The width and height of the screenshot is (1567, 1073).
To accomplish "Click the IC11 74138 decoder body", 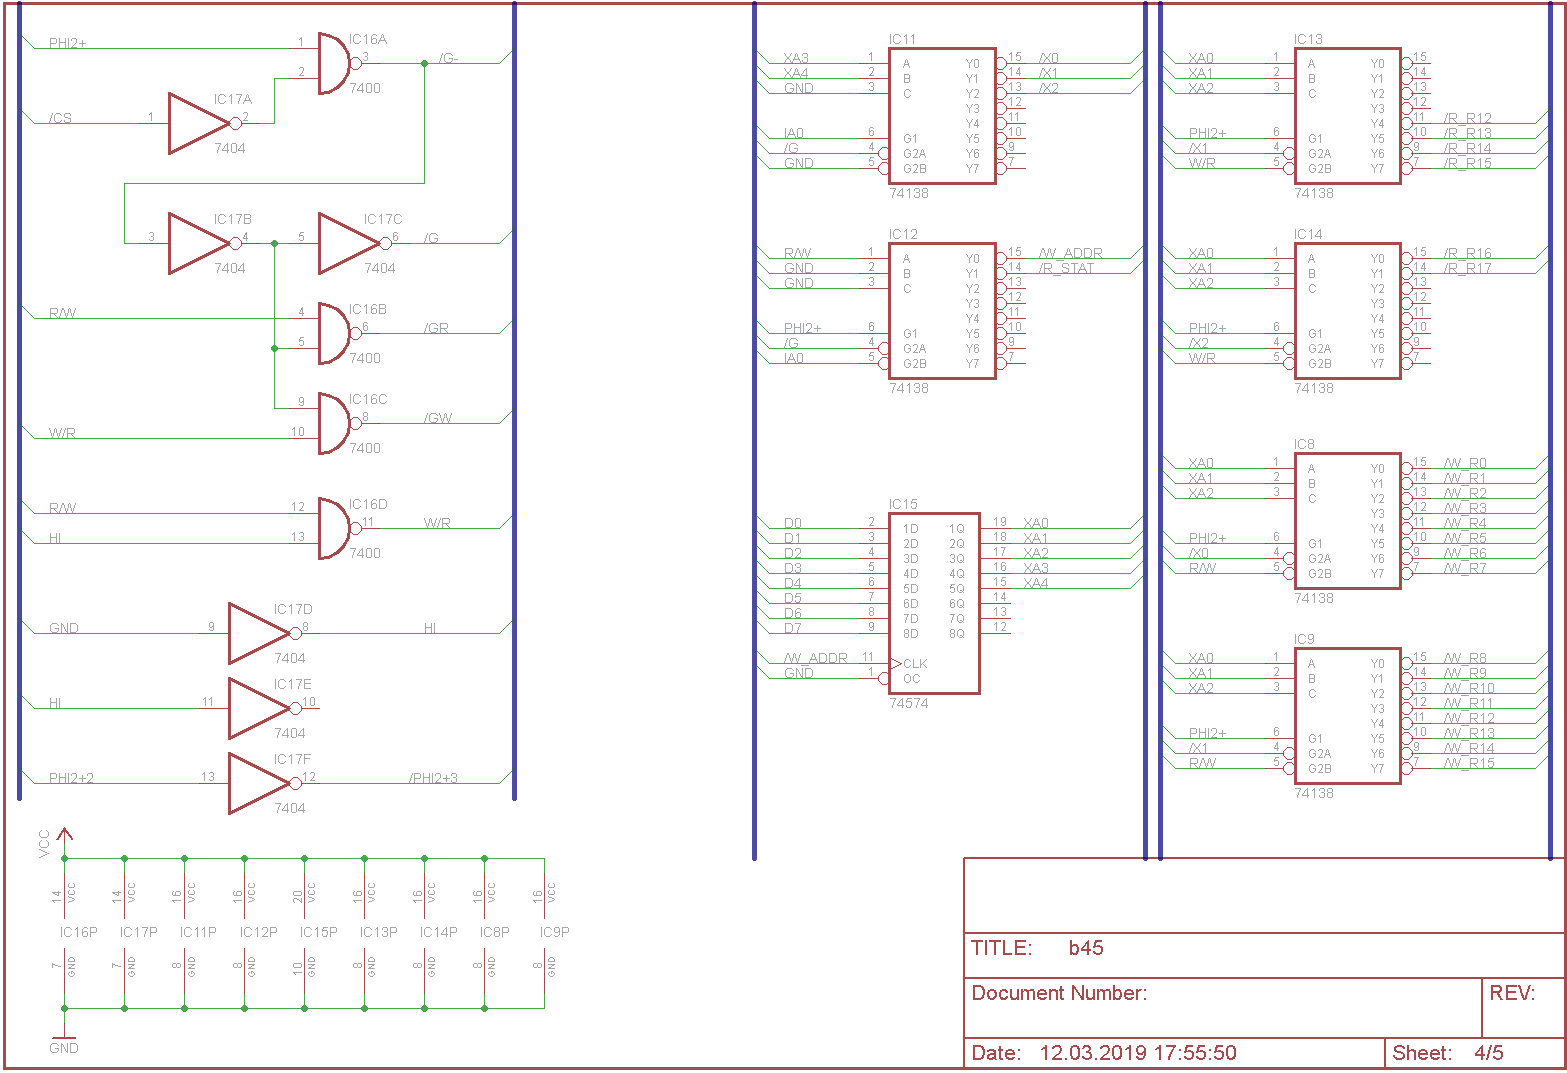I will pyautogui.click(x=942, y=116).
